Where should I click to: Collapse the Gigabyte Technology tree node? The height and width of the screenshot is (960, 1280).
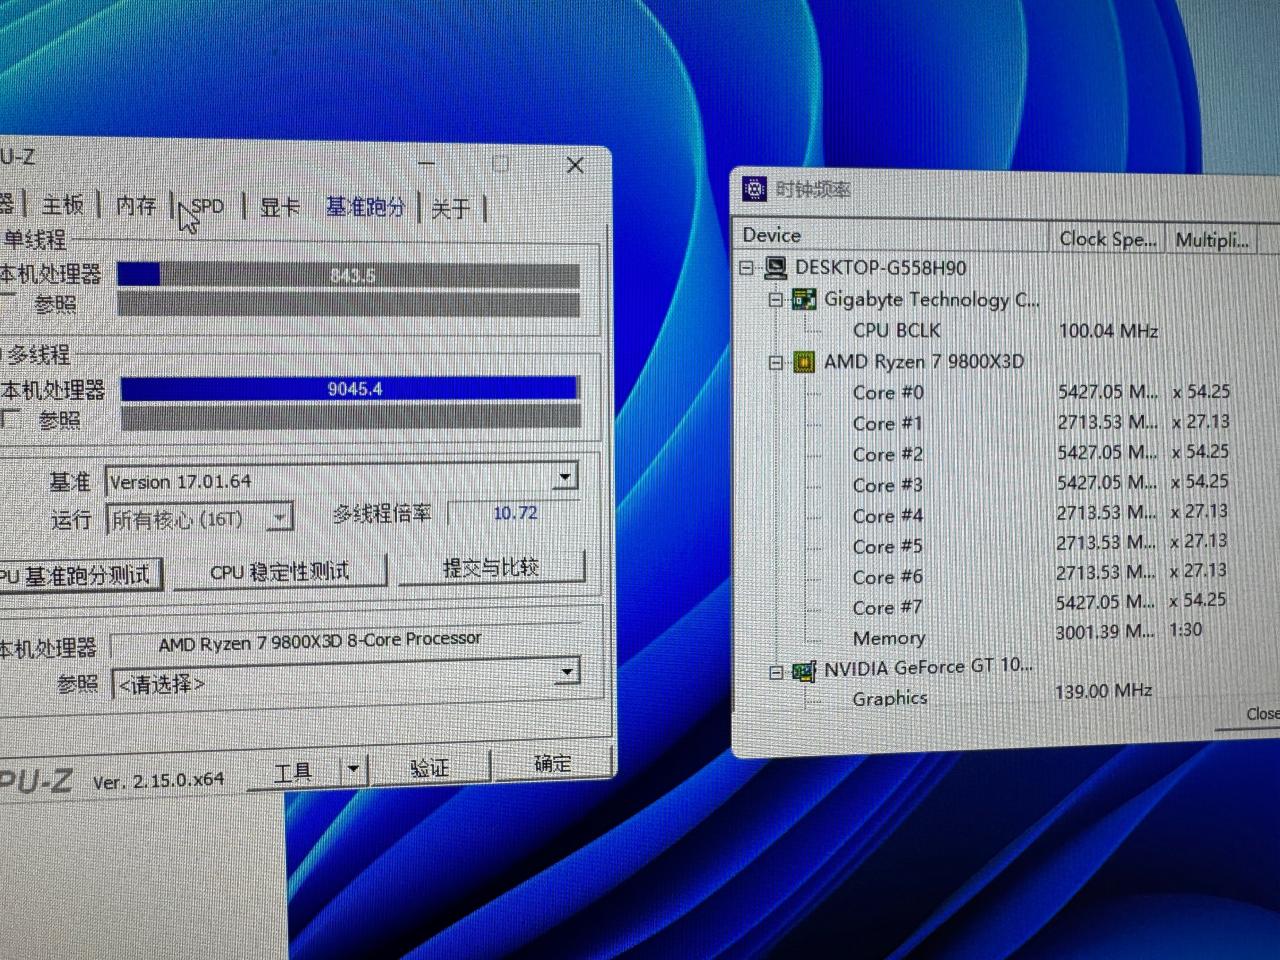click(x=776, y=299)
